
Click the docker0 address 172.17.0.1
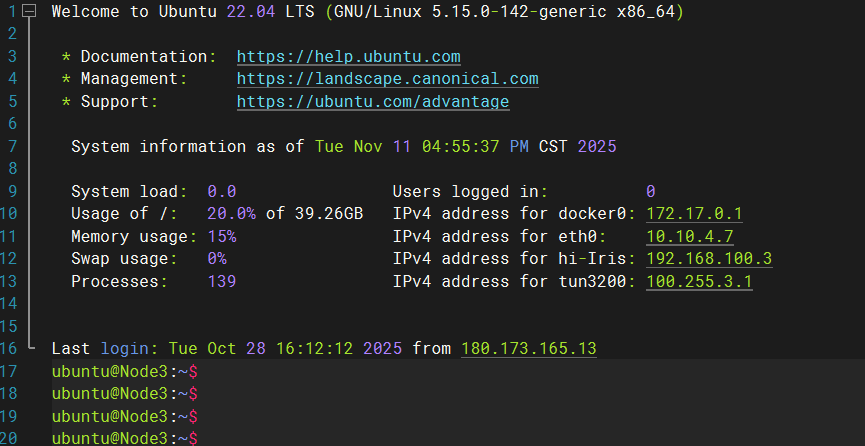694,214
